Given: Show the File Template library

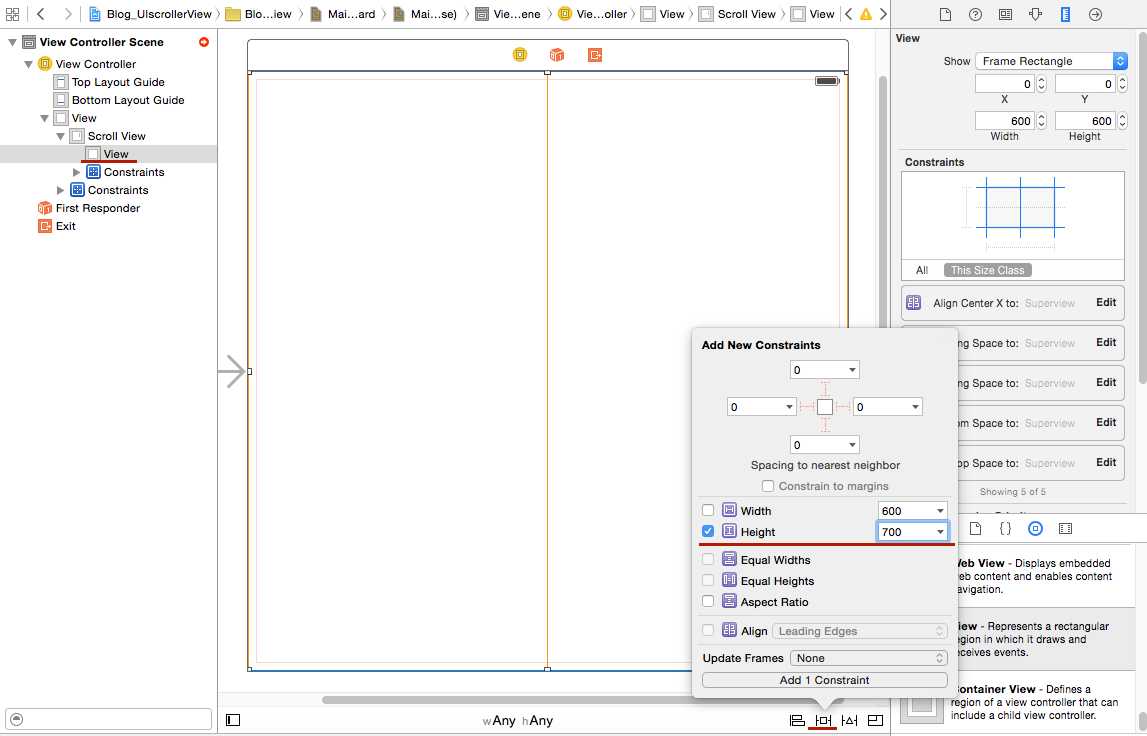Looking at the screenshot, I should (x=975, y=528).
